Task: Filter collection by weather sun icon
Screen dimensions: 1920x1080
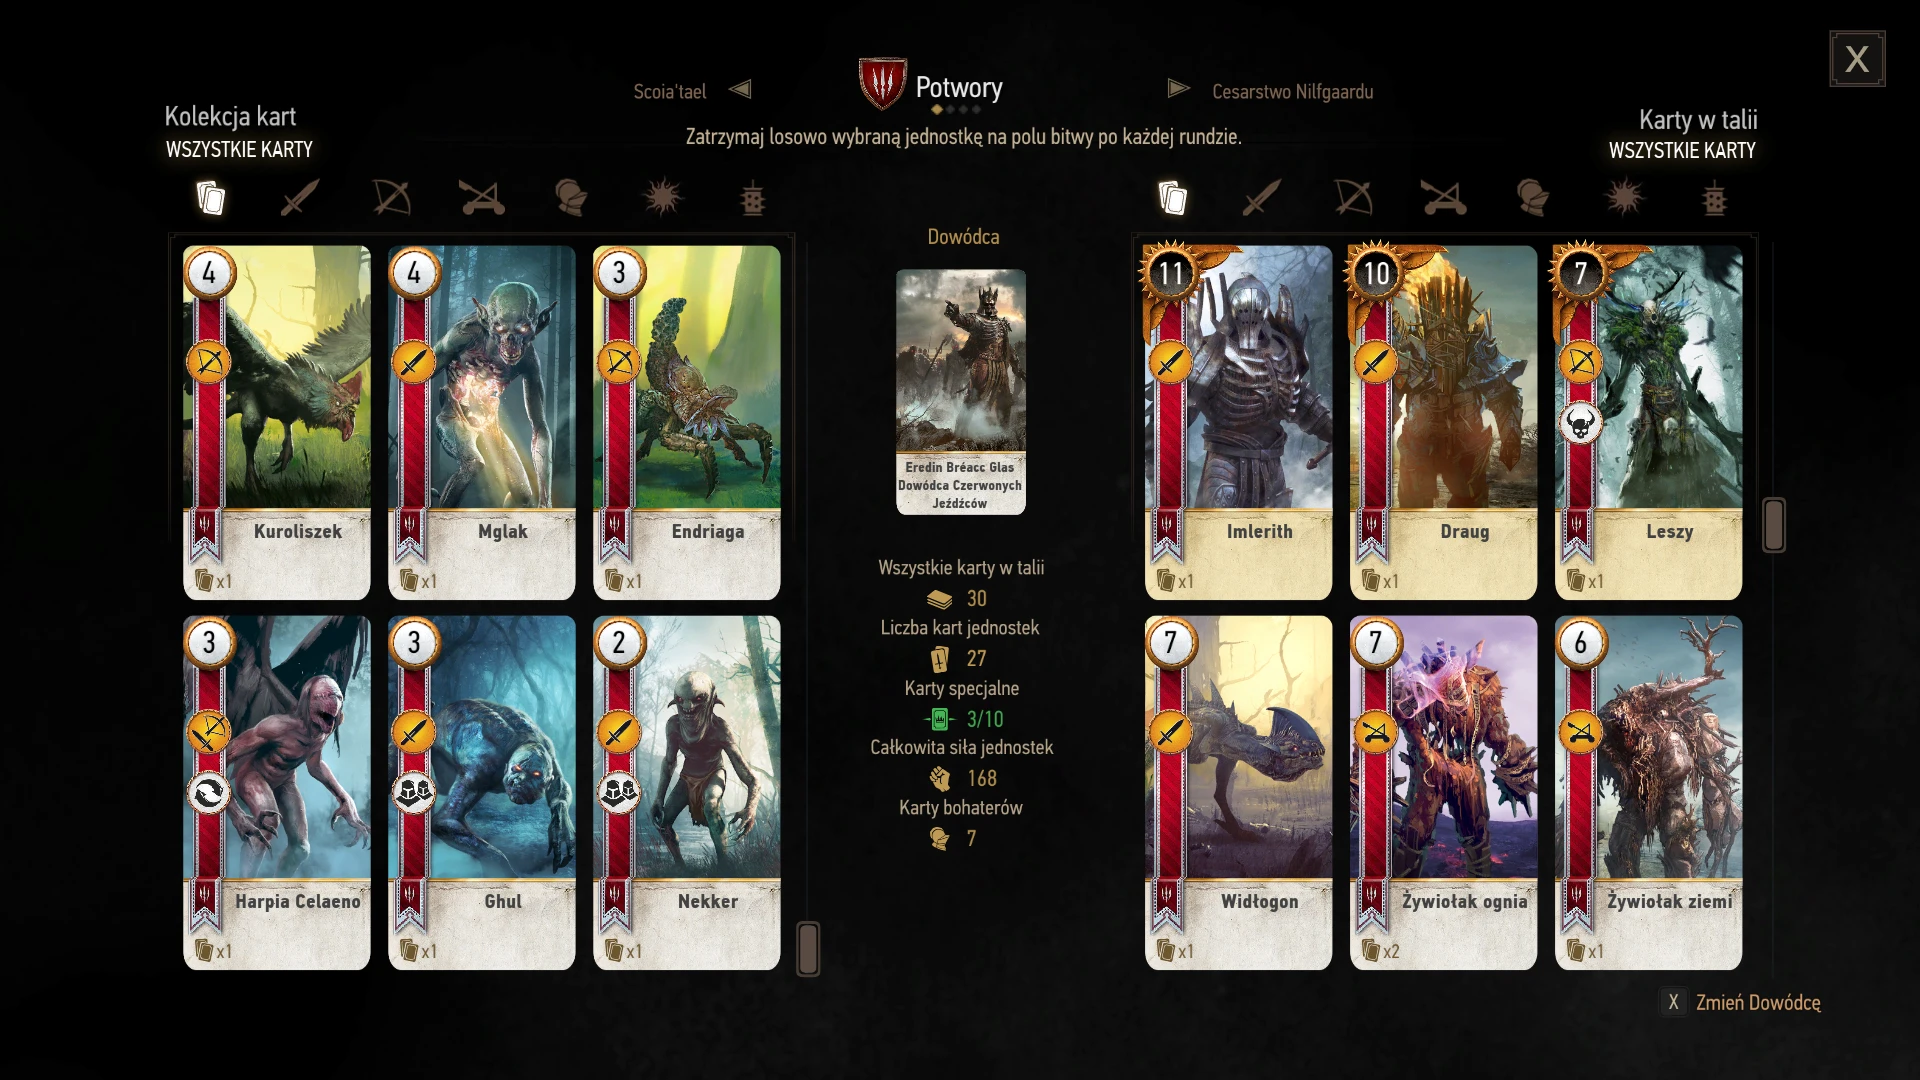Action: click(x=662, y=197)
